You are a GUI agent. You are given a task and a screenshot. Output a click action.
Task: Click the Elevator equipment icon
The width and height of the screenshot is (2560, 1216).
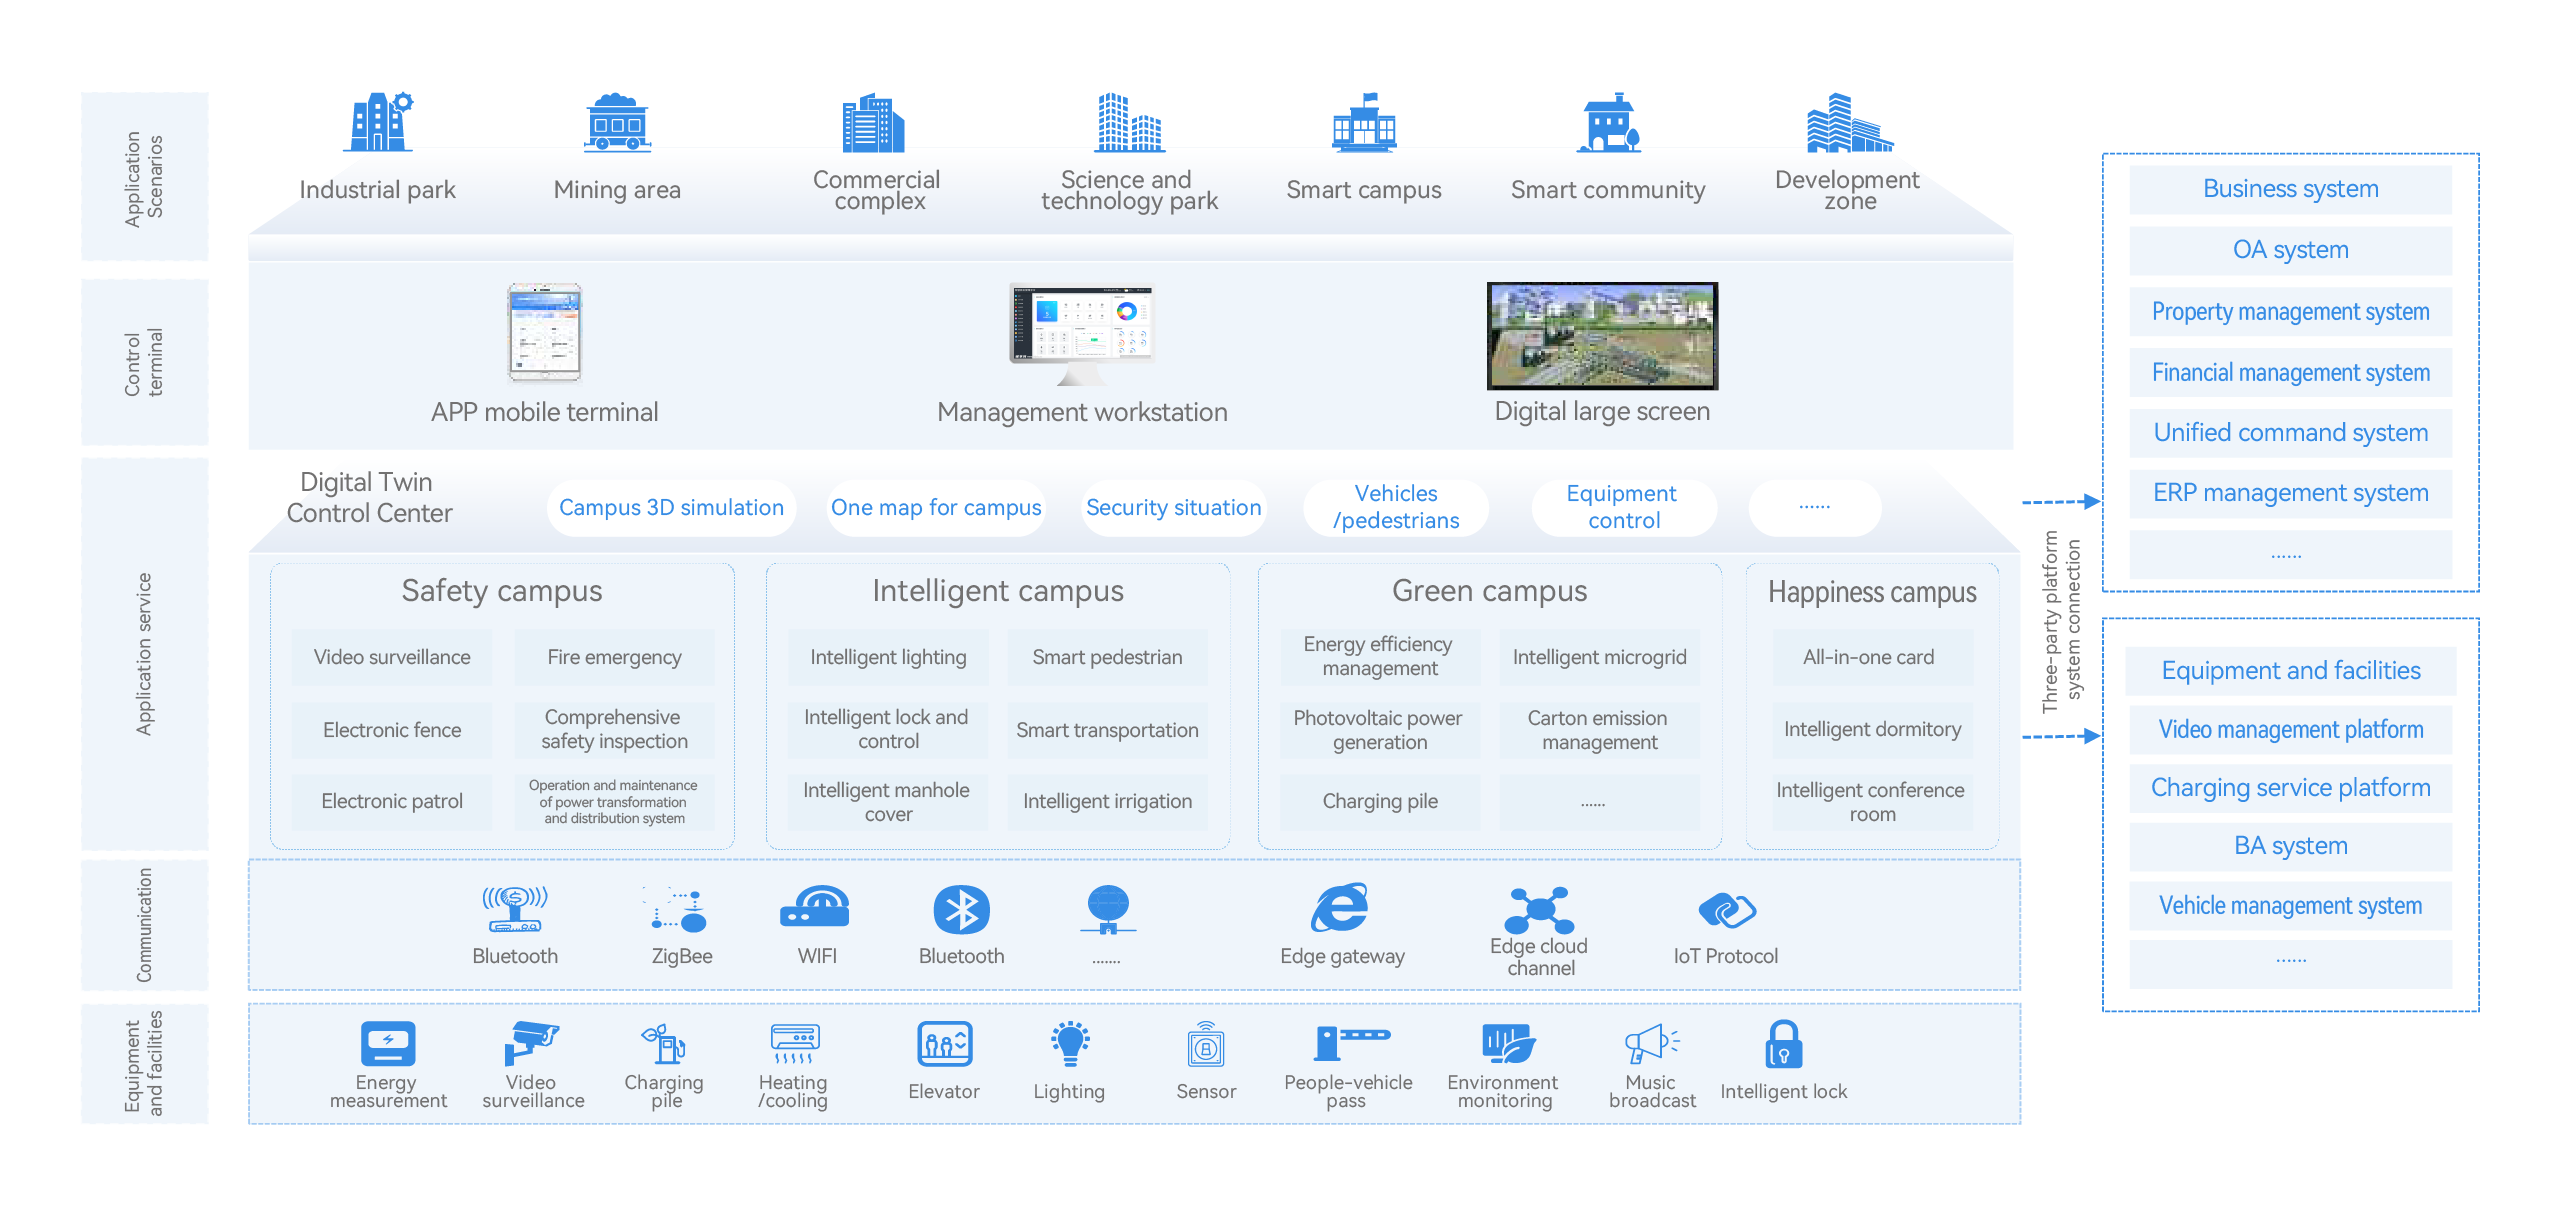coord(944,1045)
